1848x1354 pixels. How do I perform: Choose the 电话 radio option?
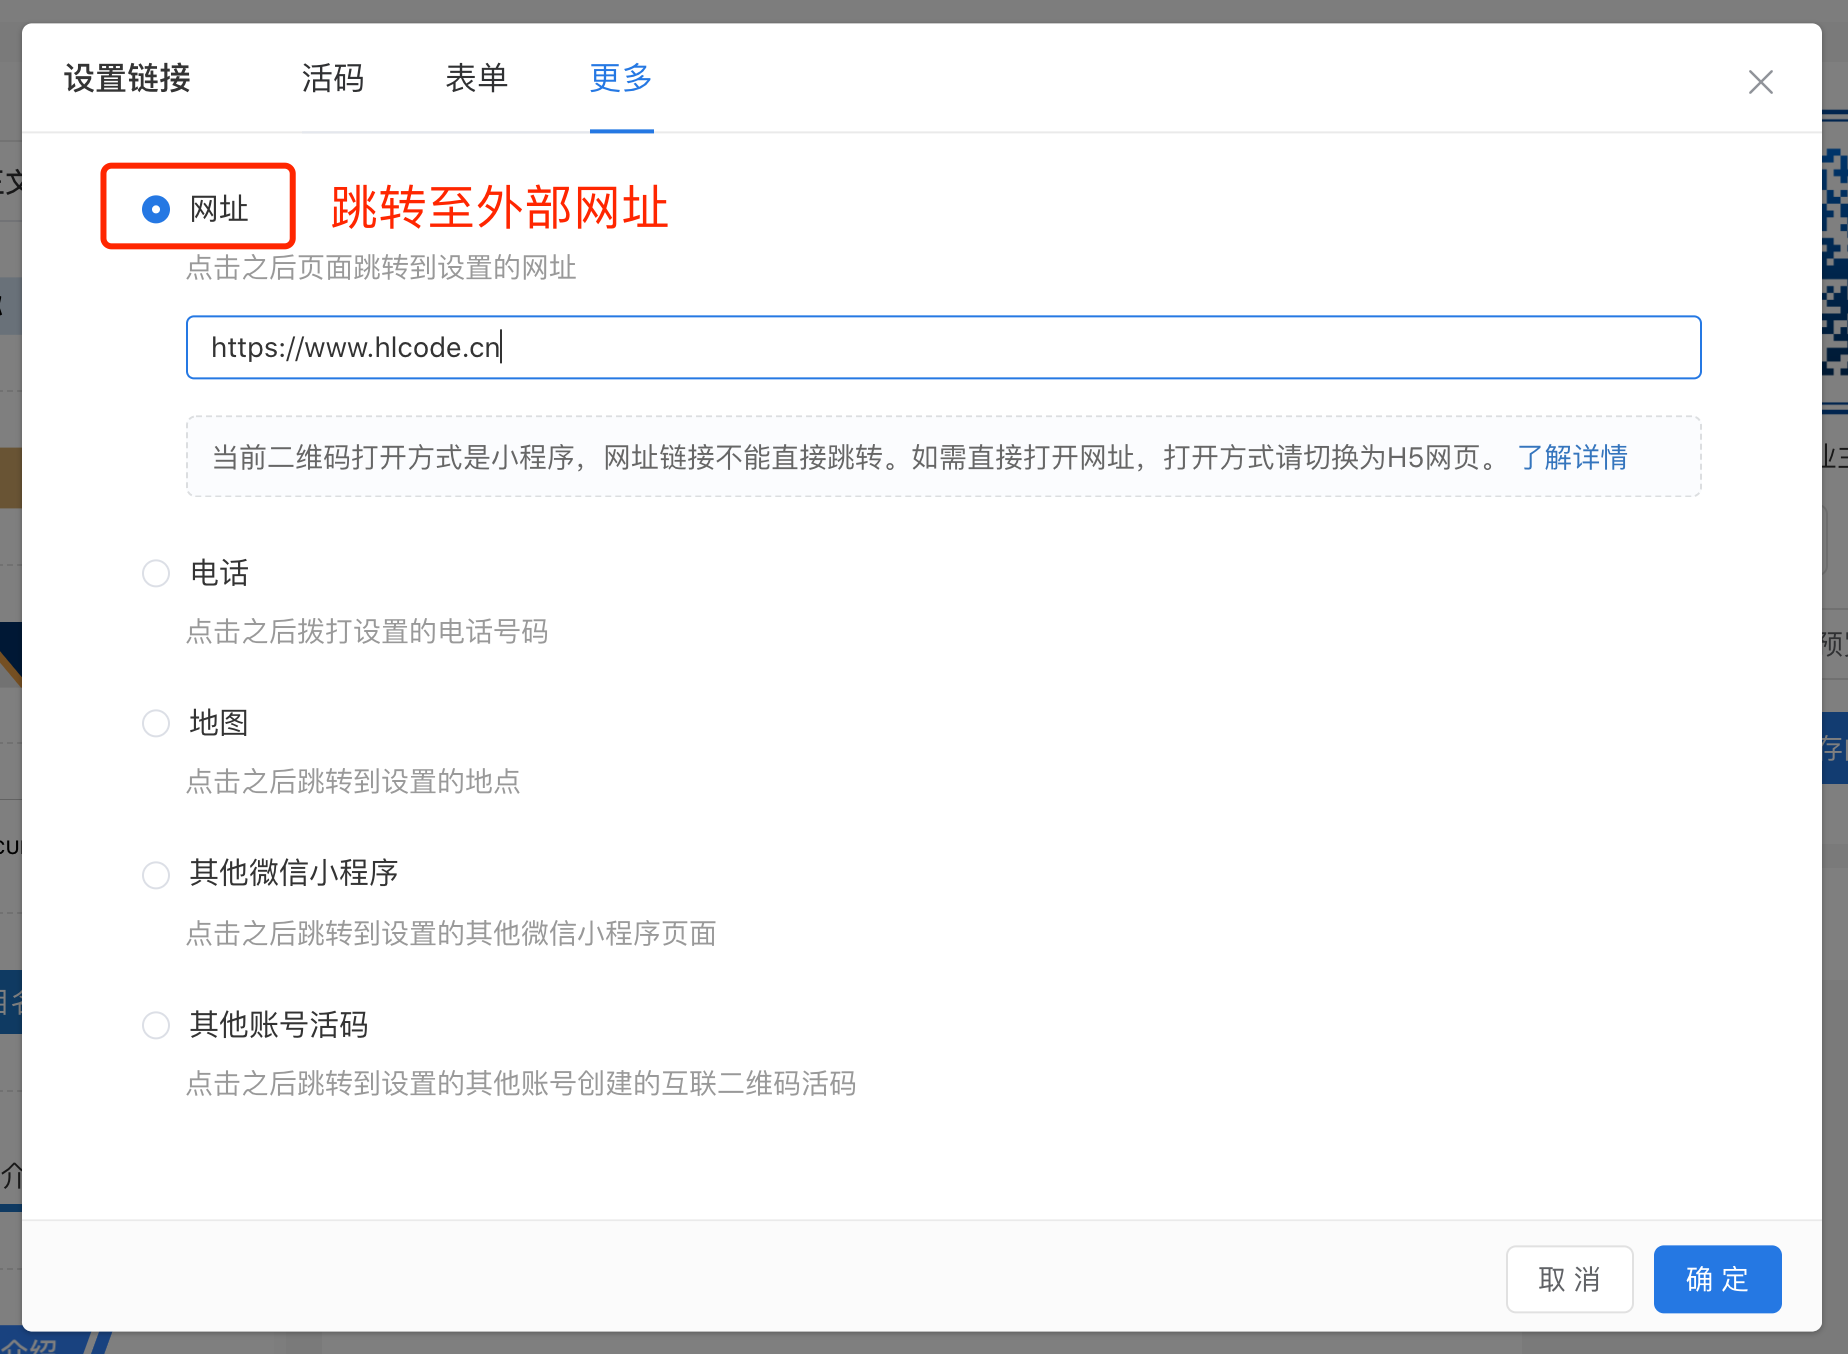156,573
